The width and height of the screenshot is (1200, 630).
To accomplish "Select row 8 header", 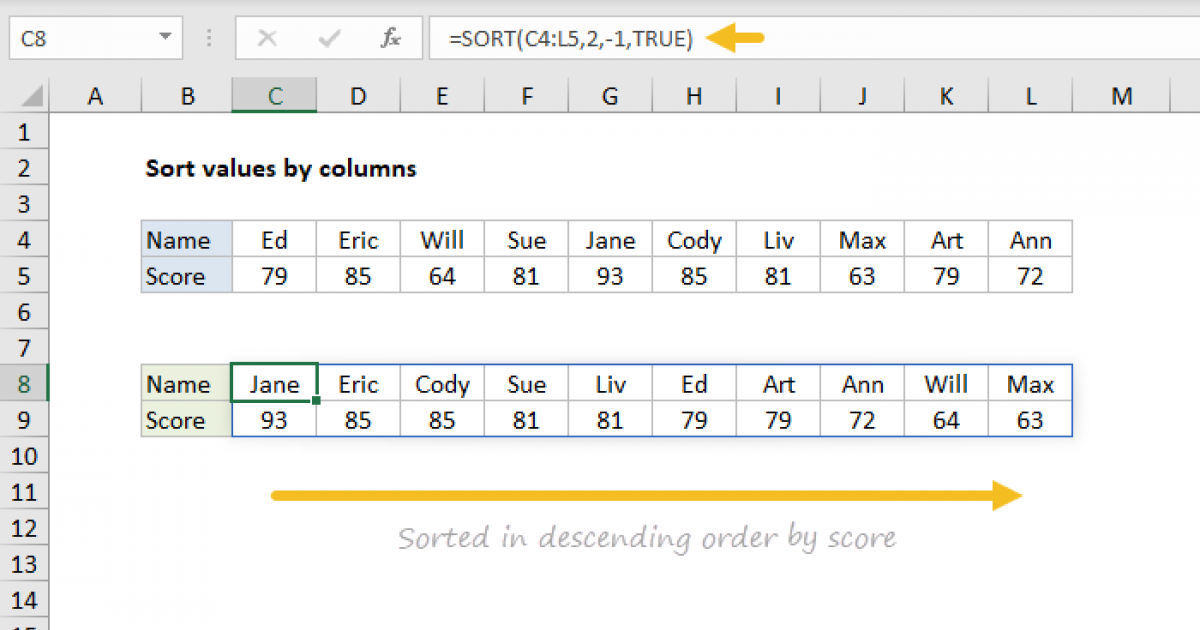I will (x=24, y=383).
